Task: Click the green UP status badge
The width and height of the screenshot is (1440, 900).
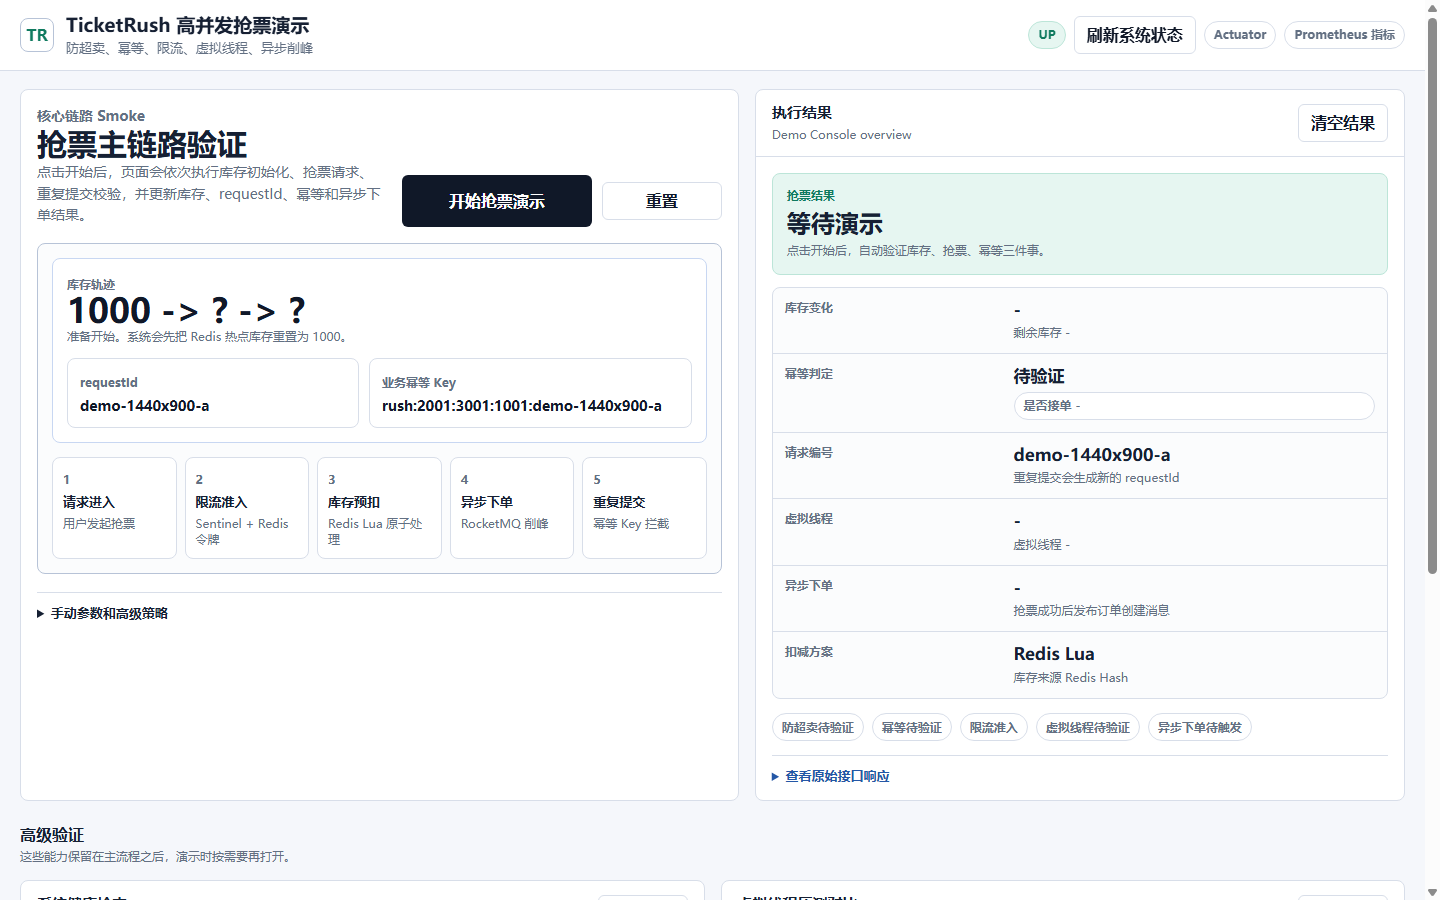Action: pyautogui.click(x=1047, y=35)
